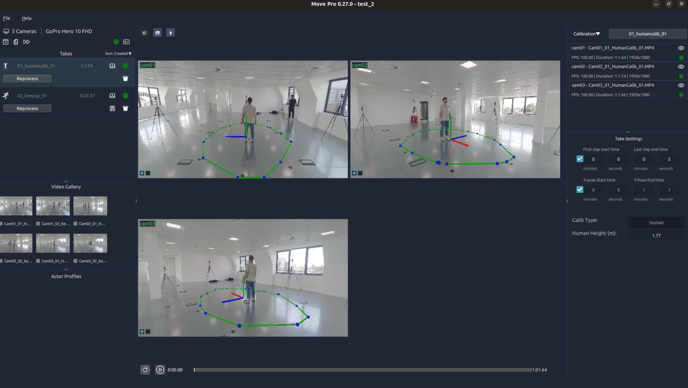Toggle visibility eye for cam01 video
Screen dimensions: 688x388
click(681, 48)
